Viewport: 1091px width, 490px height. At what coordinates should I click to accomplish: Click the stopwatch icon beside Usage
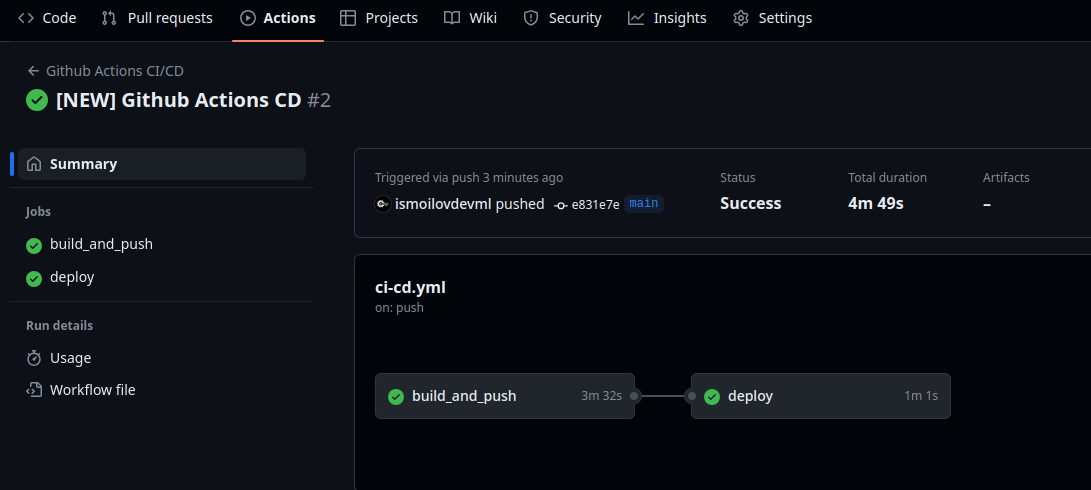[x=33, y=358]
